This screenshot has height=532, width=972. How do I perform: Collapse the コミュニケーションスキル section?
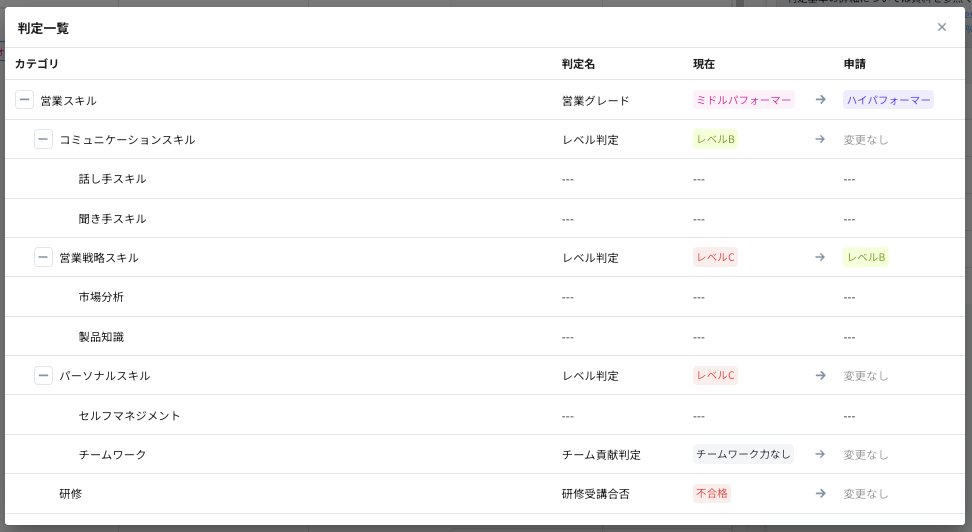coord(43,139)
